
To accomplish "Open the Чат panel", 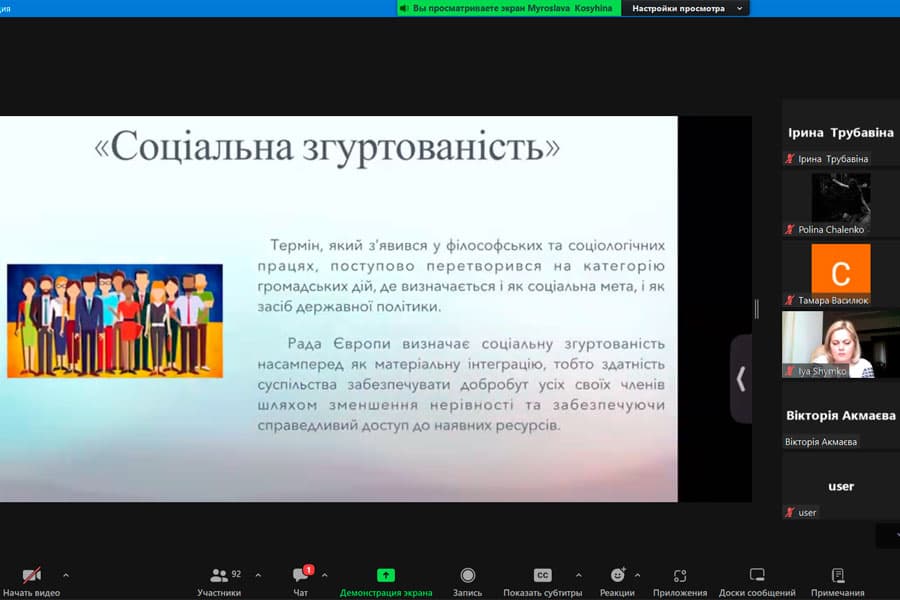I will 302,575.
